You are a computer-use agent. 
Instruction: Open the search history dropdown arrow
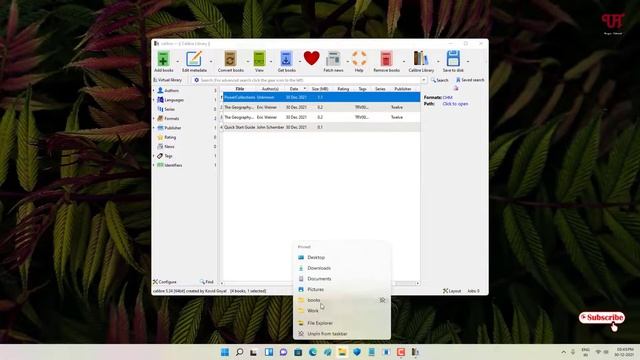click(x=424, y=80)
